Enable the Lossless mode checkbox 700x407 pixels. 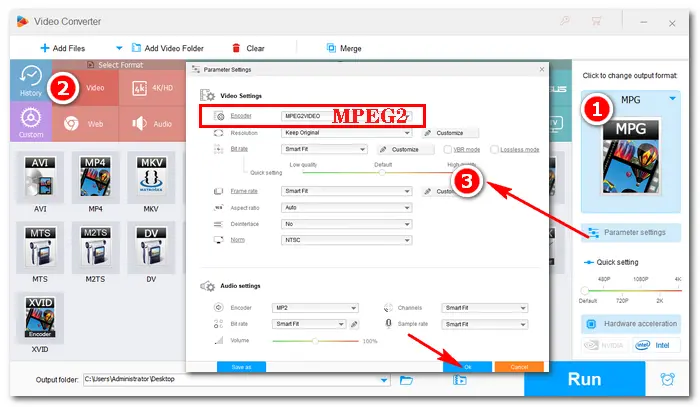494,150
